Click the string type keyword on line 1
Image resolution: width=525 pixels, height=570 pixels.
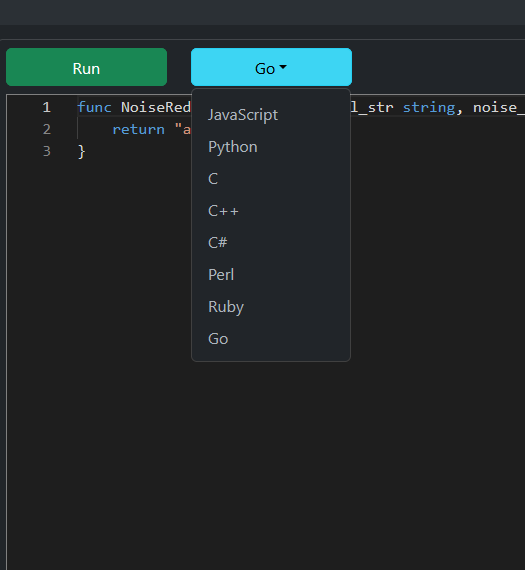[429, 108]
